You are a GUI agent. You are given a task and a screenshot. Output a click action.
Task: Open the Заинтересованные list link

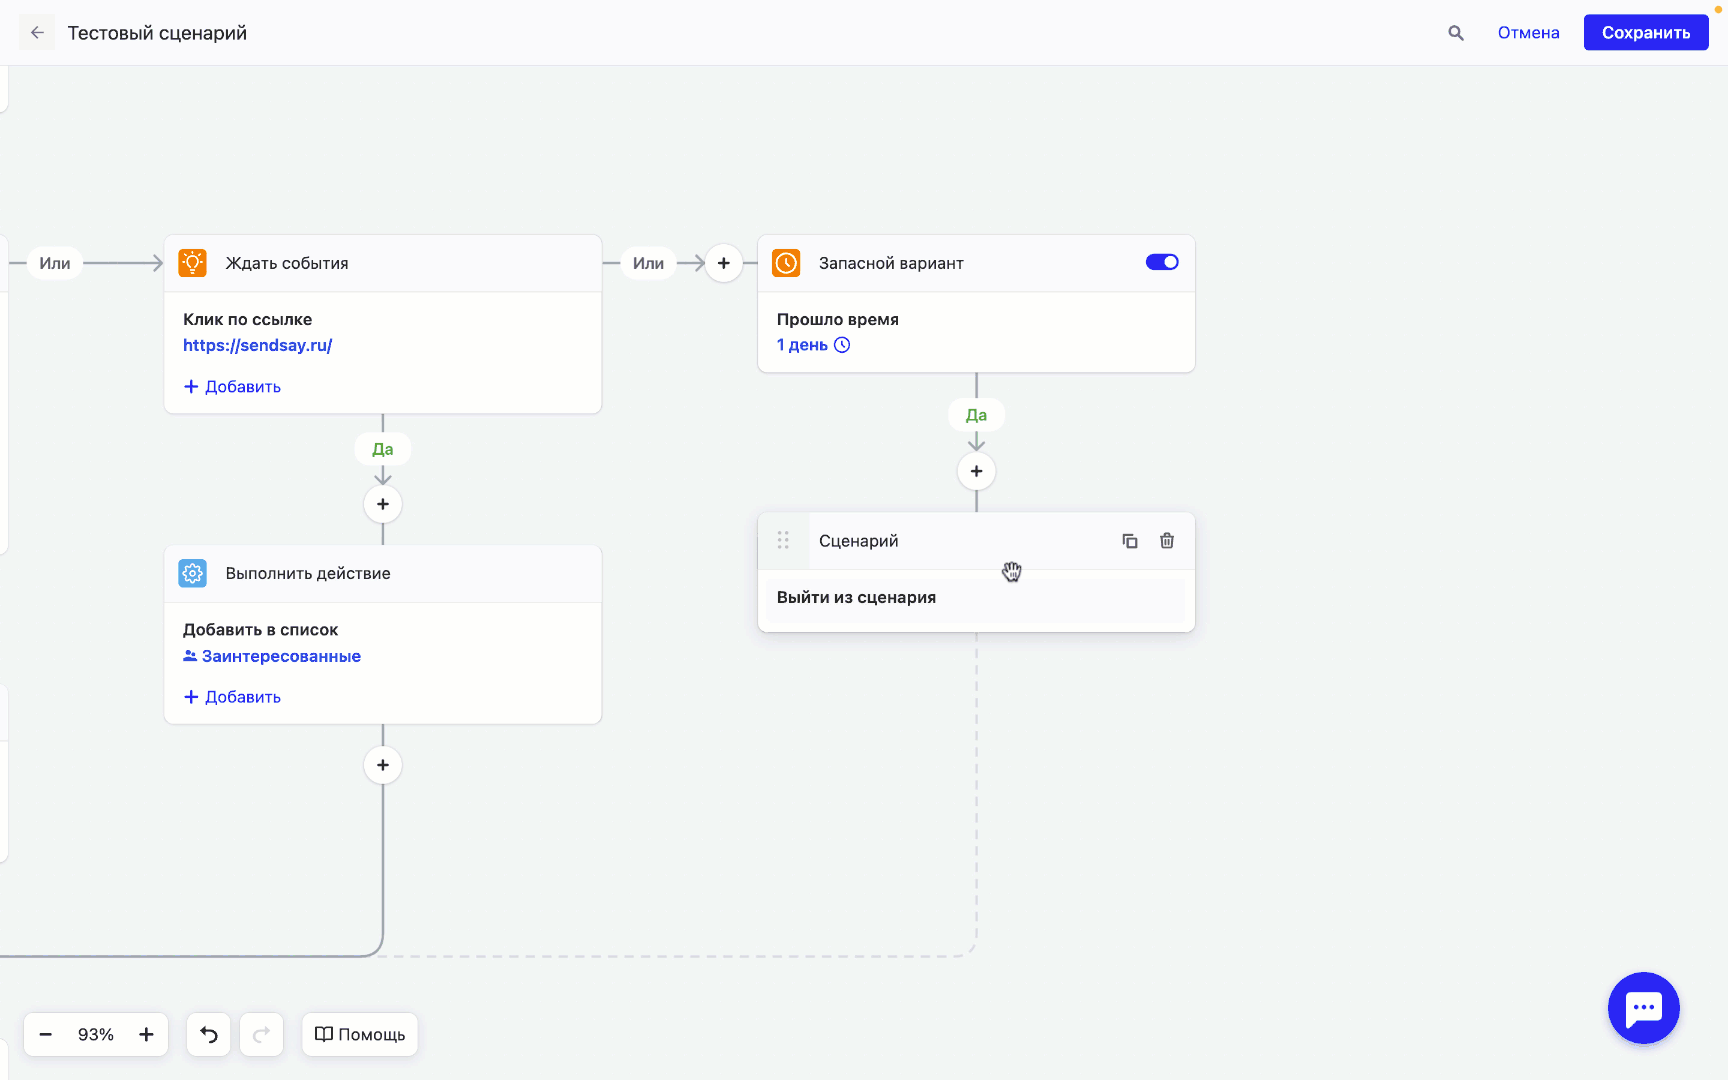[x=272, y=656]
